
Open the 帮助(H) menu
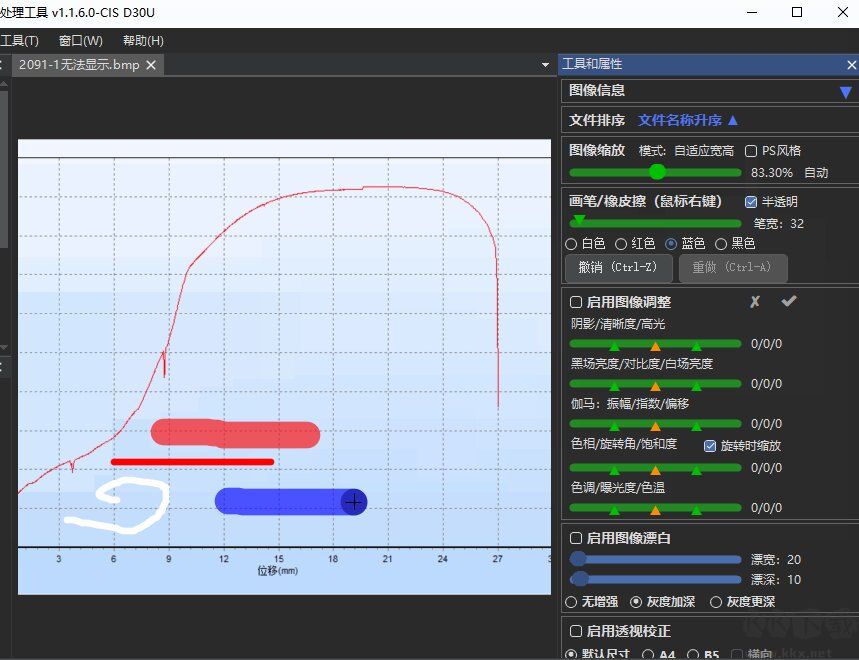click(x=142, y=40)
